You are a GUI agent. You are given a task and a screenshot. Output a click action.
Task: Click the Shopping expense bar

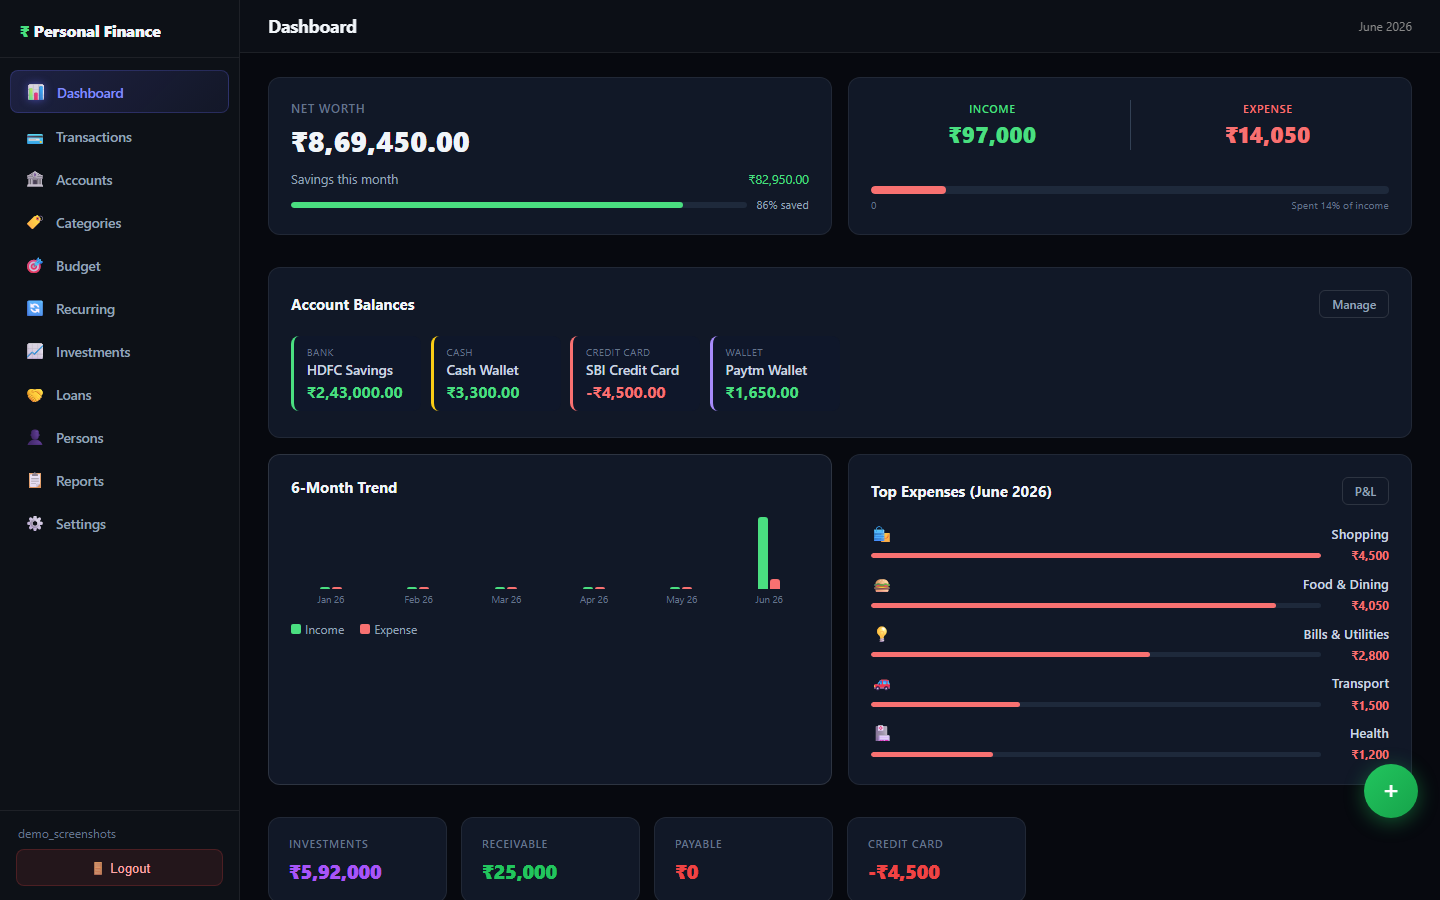1095,555
